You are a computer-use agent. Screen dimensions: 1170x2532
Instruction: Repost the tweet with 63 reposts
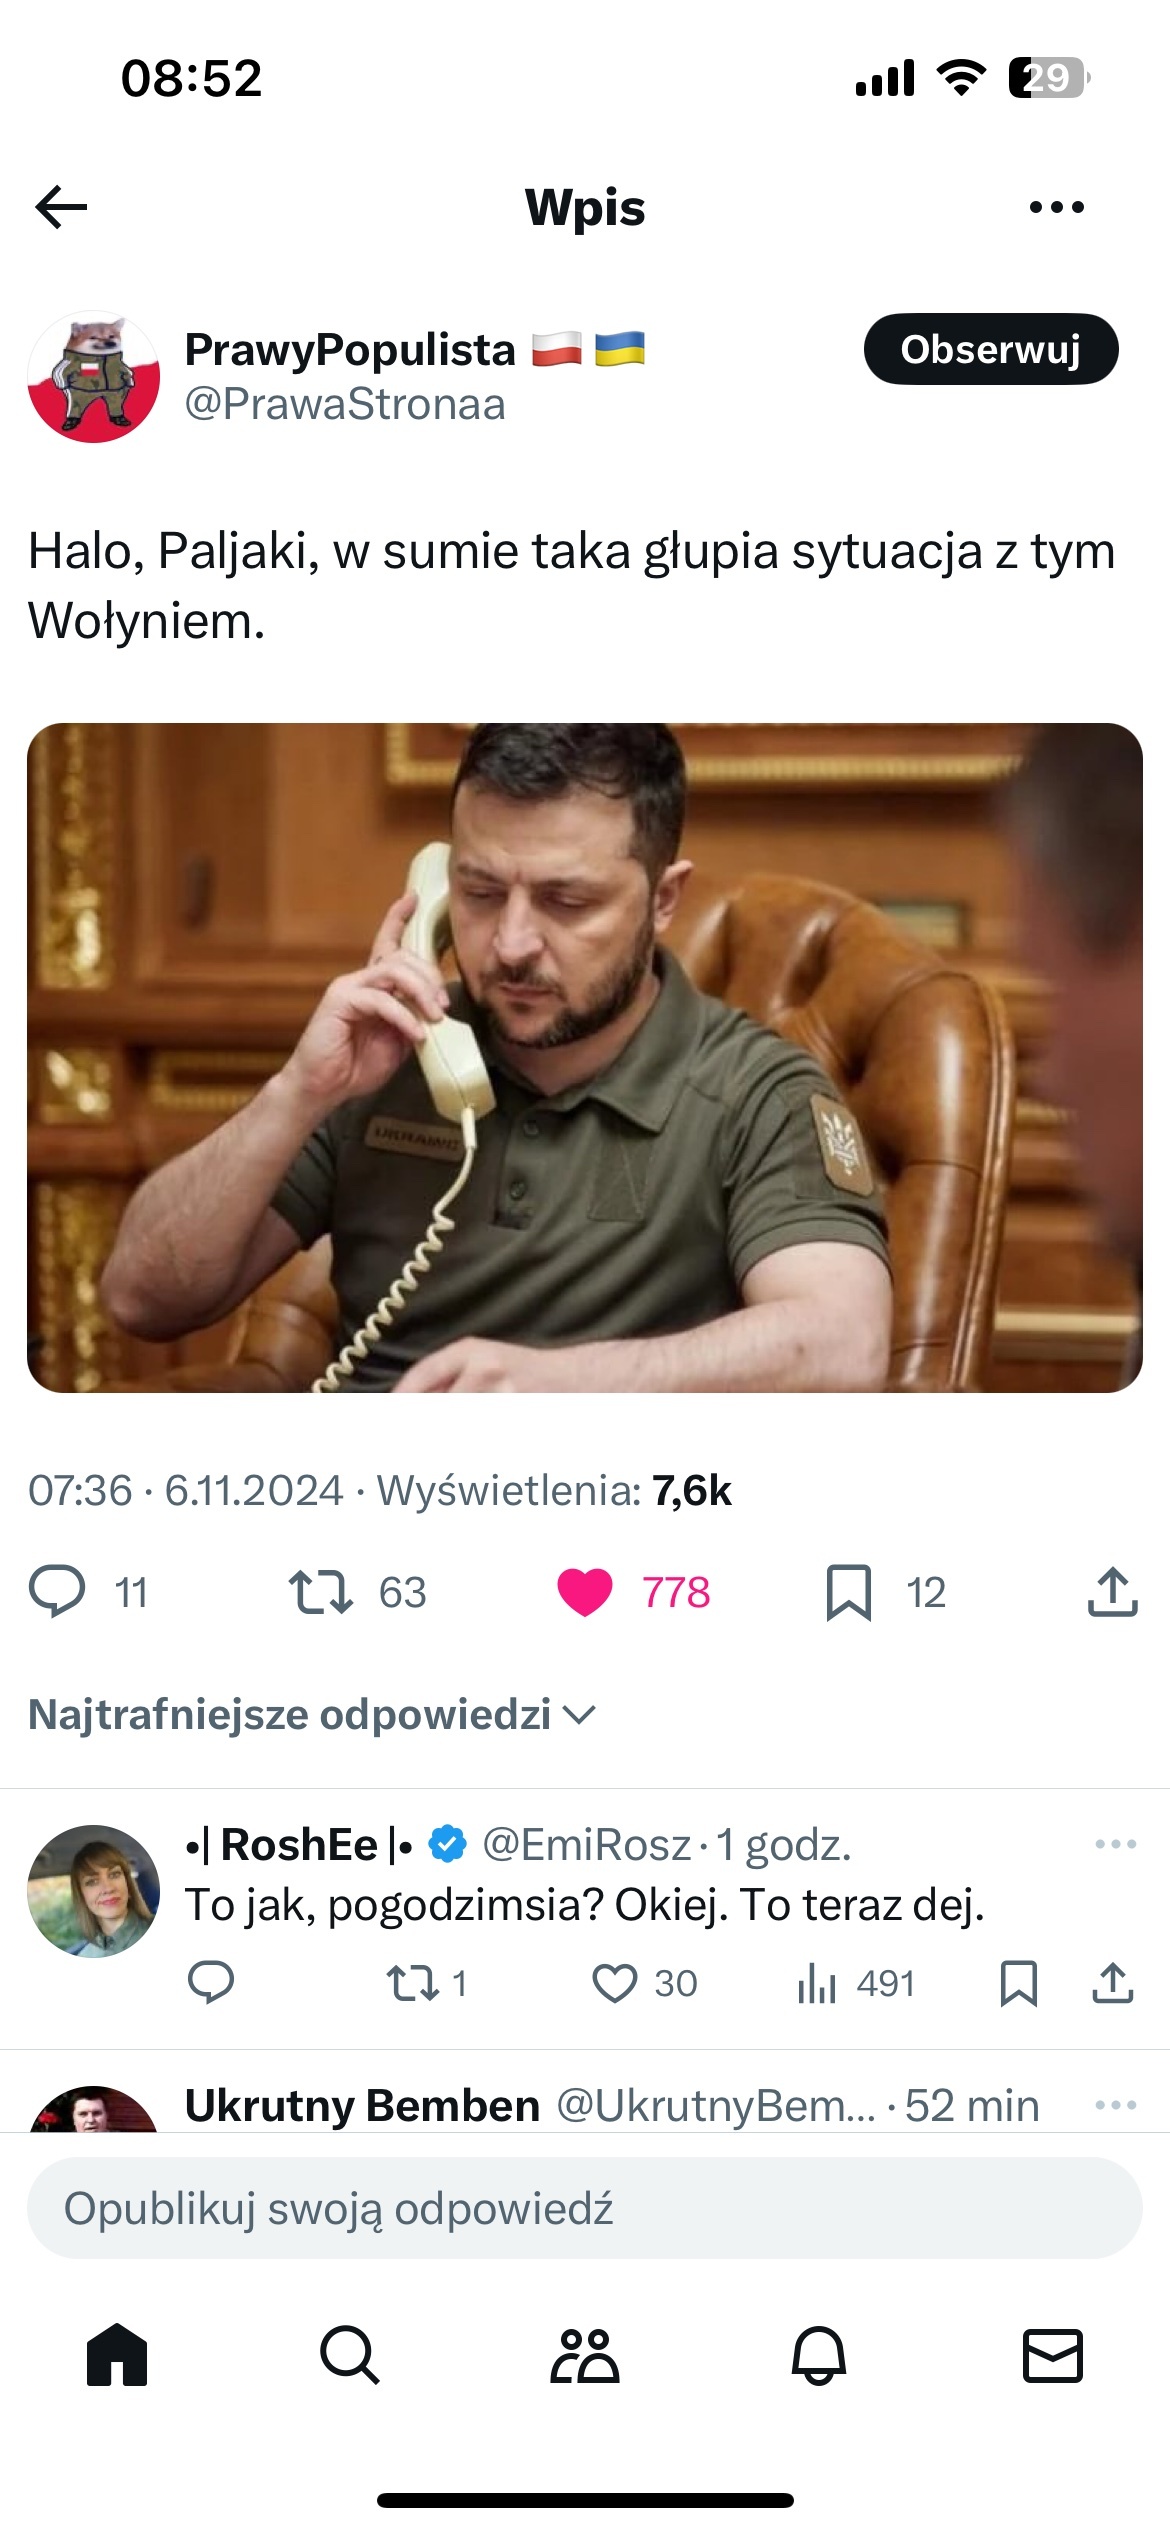(x=320, y=1592)
